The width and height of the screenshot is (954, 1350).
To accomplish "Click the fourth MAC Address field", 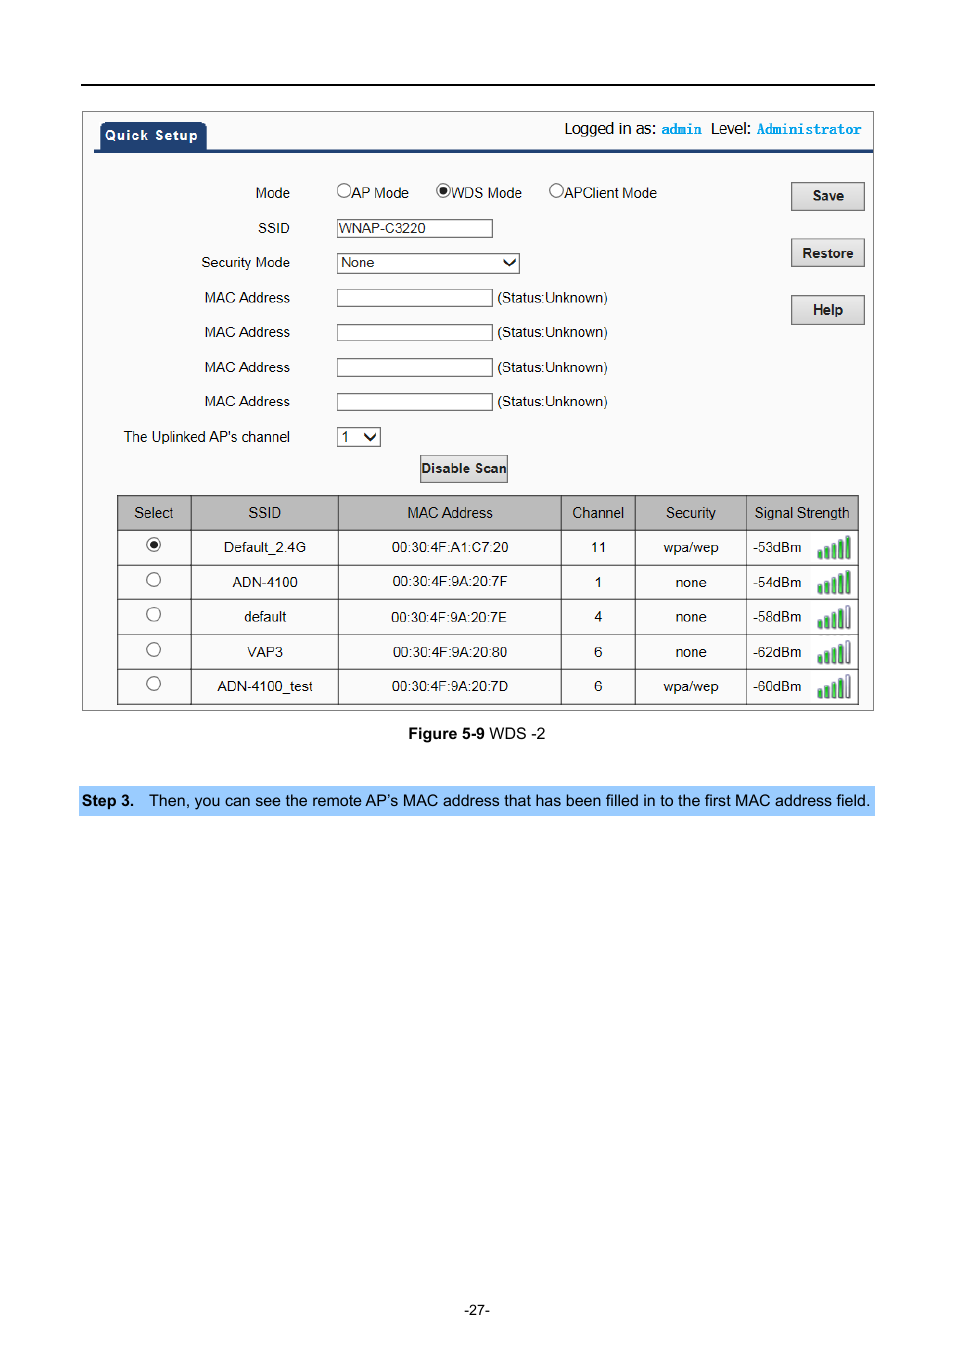I will coord(415,402).
